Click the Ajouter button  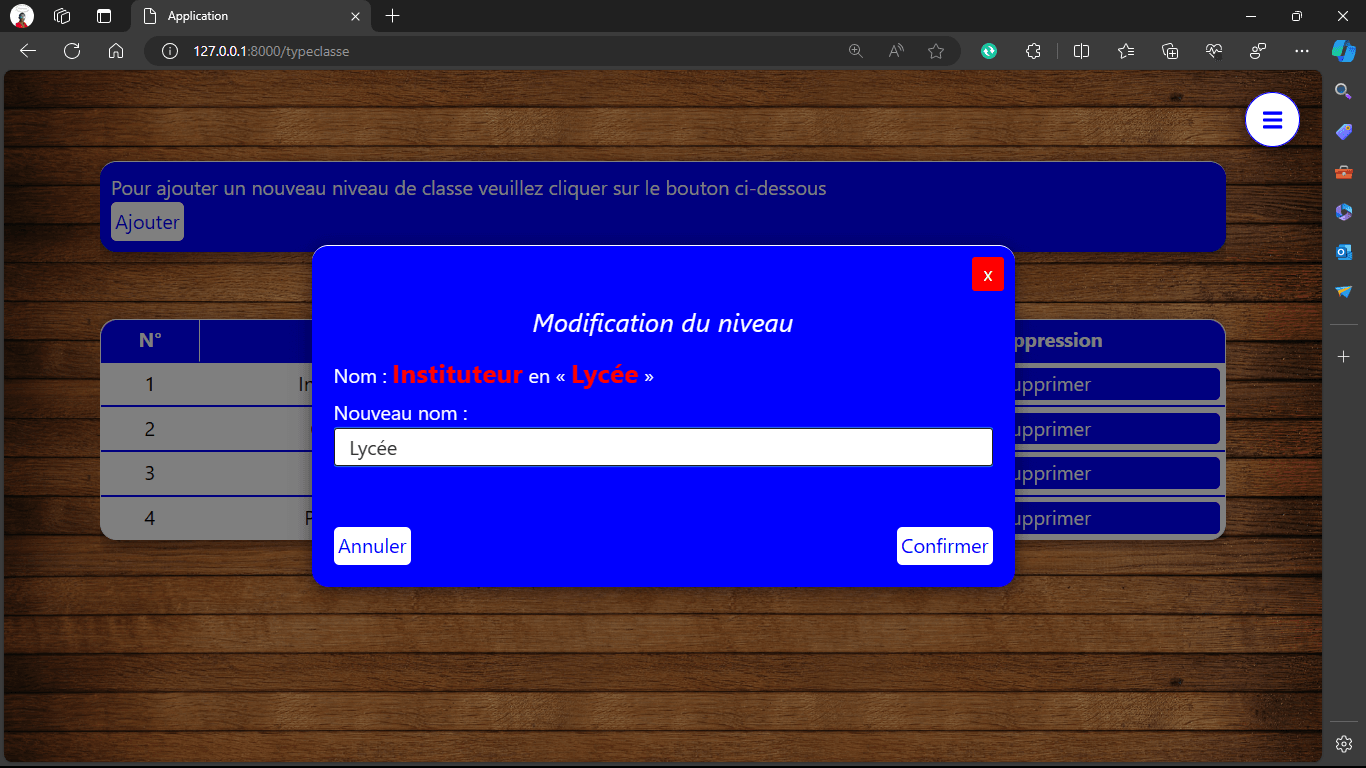click(x=147, y=222)
